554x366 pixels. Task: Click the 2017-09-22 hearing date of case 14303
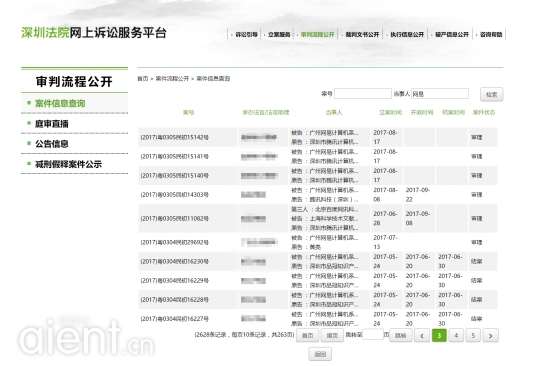(x=418, y=195)
